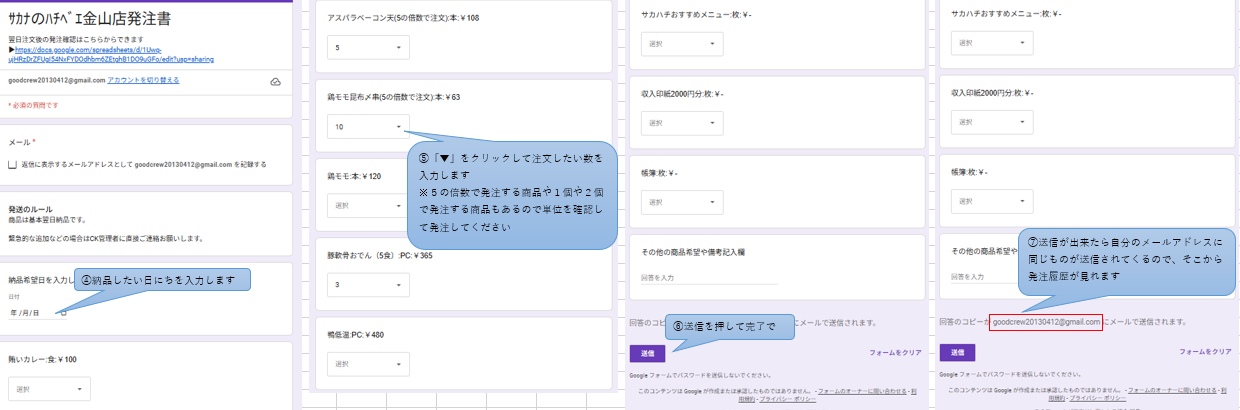This screenshot has height=410, width=1240.
Task: Open the 鶏モモ昆布〆串 dropdown showing 10
Action: (x=368, y=127)
